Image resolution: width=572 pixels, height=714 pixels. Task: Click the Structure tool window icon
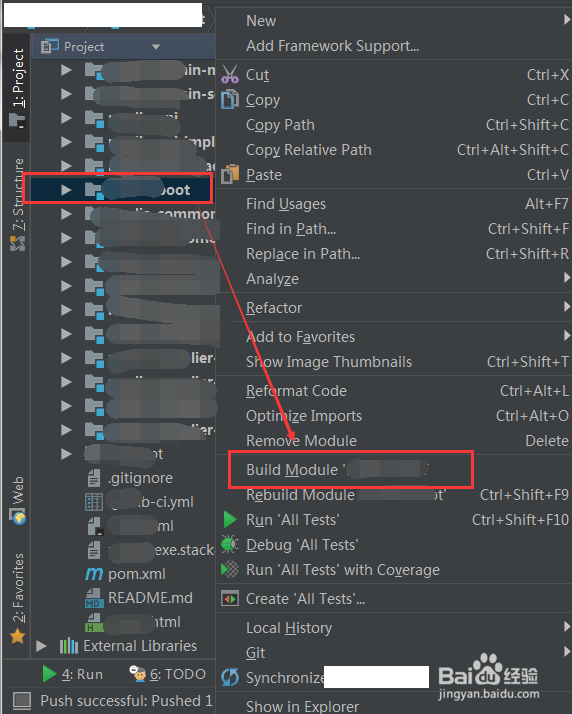tap(18, 244)
